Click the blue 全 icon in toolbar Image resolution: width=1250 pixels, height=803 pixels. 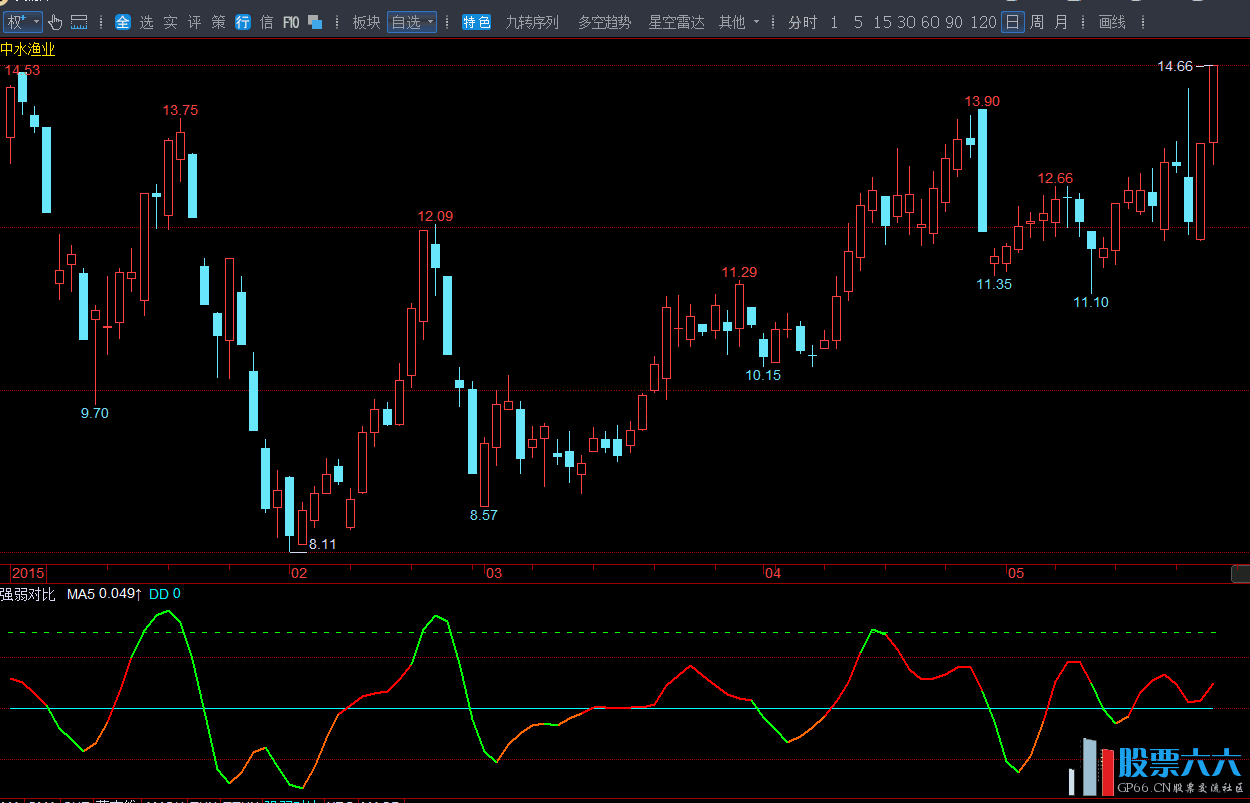(122, 22)
